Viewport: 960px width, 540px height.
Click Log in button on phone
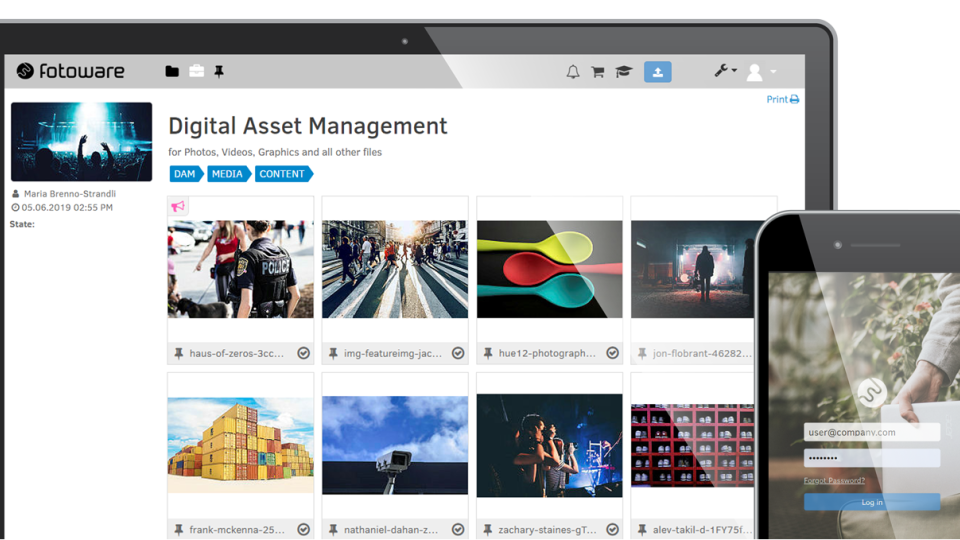tap(872, 502)
